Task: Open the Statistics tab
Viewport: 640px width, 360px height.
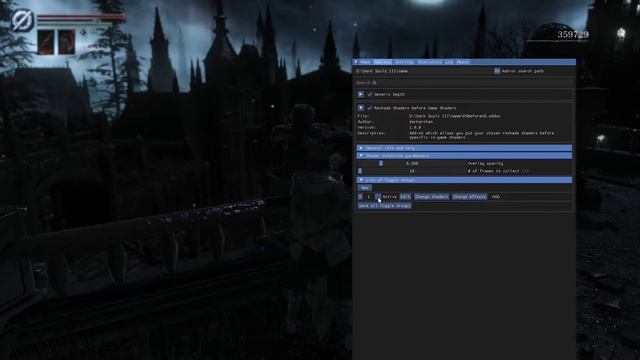Action: (430, 62)
